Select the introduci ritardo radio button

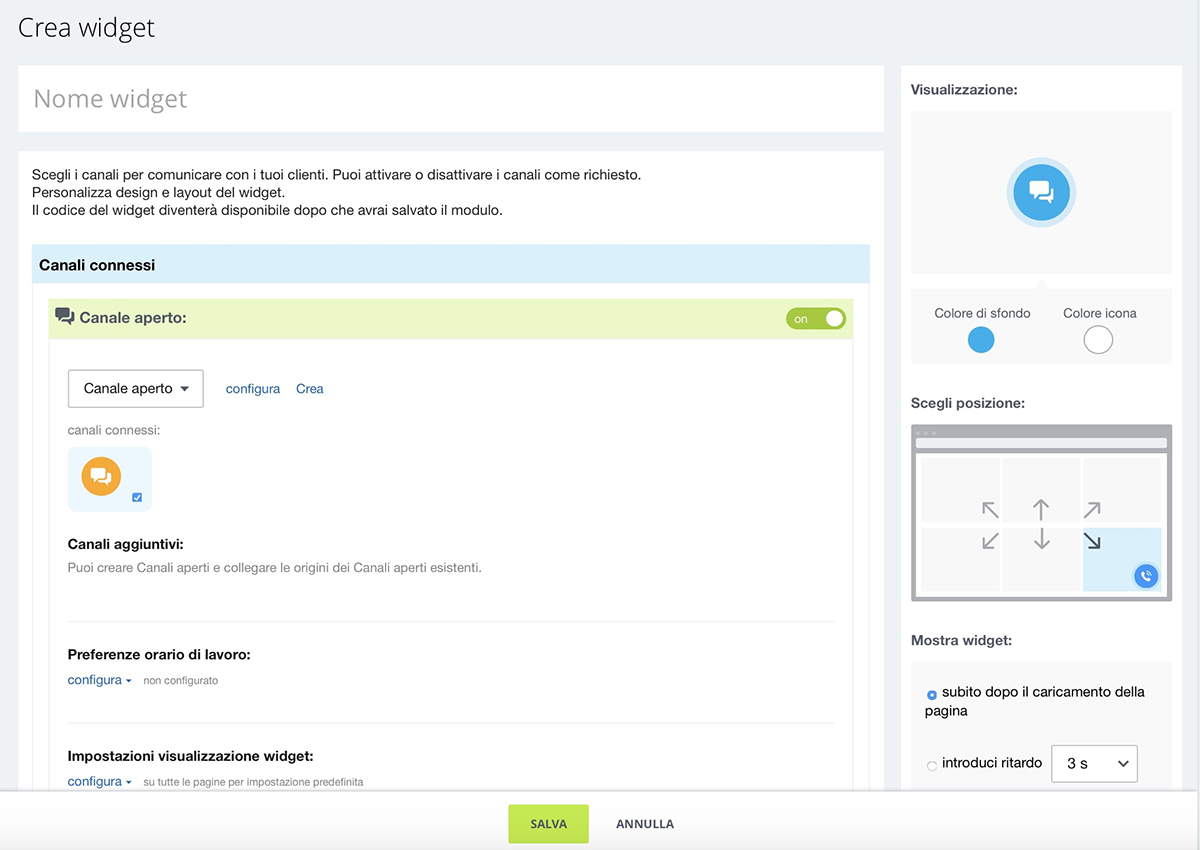[932, 766]
